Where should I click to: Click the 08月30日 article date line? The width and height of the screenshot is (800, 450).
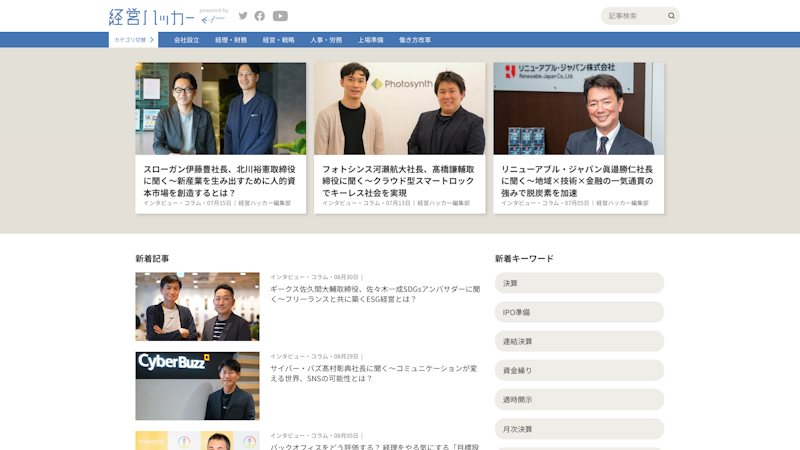[316, 277]
